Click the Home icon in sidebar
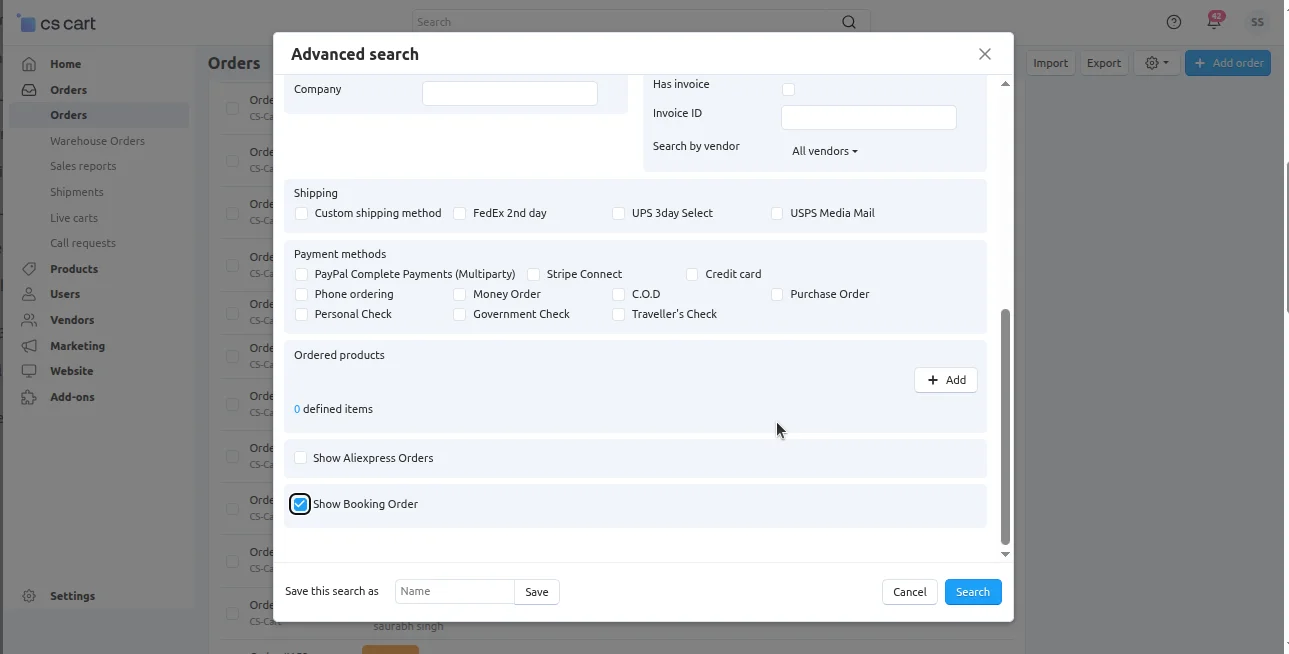Image resolution: width=1289 pixels, height=654 pixels. pos(29,64)
